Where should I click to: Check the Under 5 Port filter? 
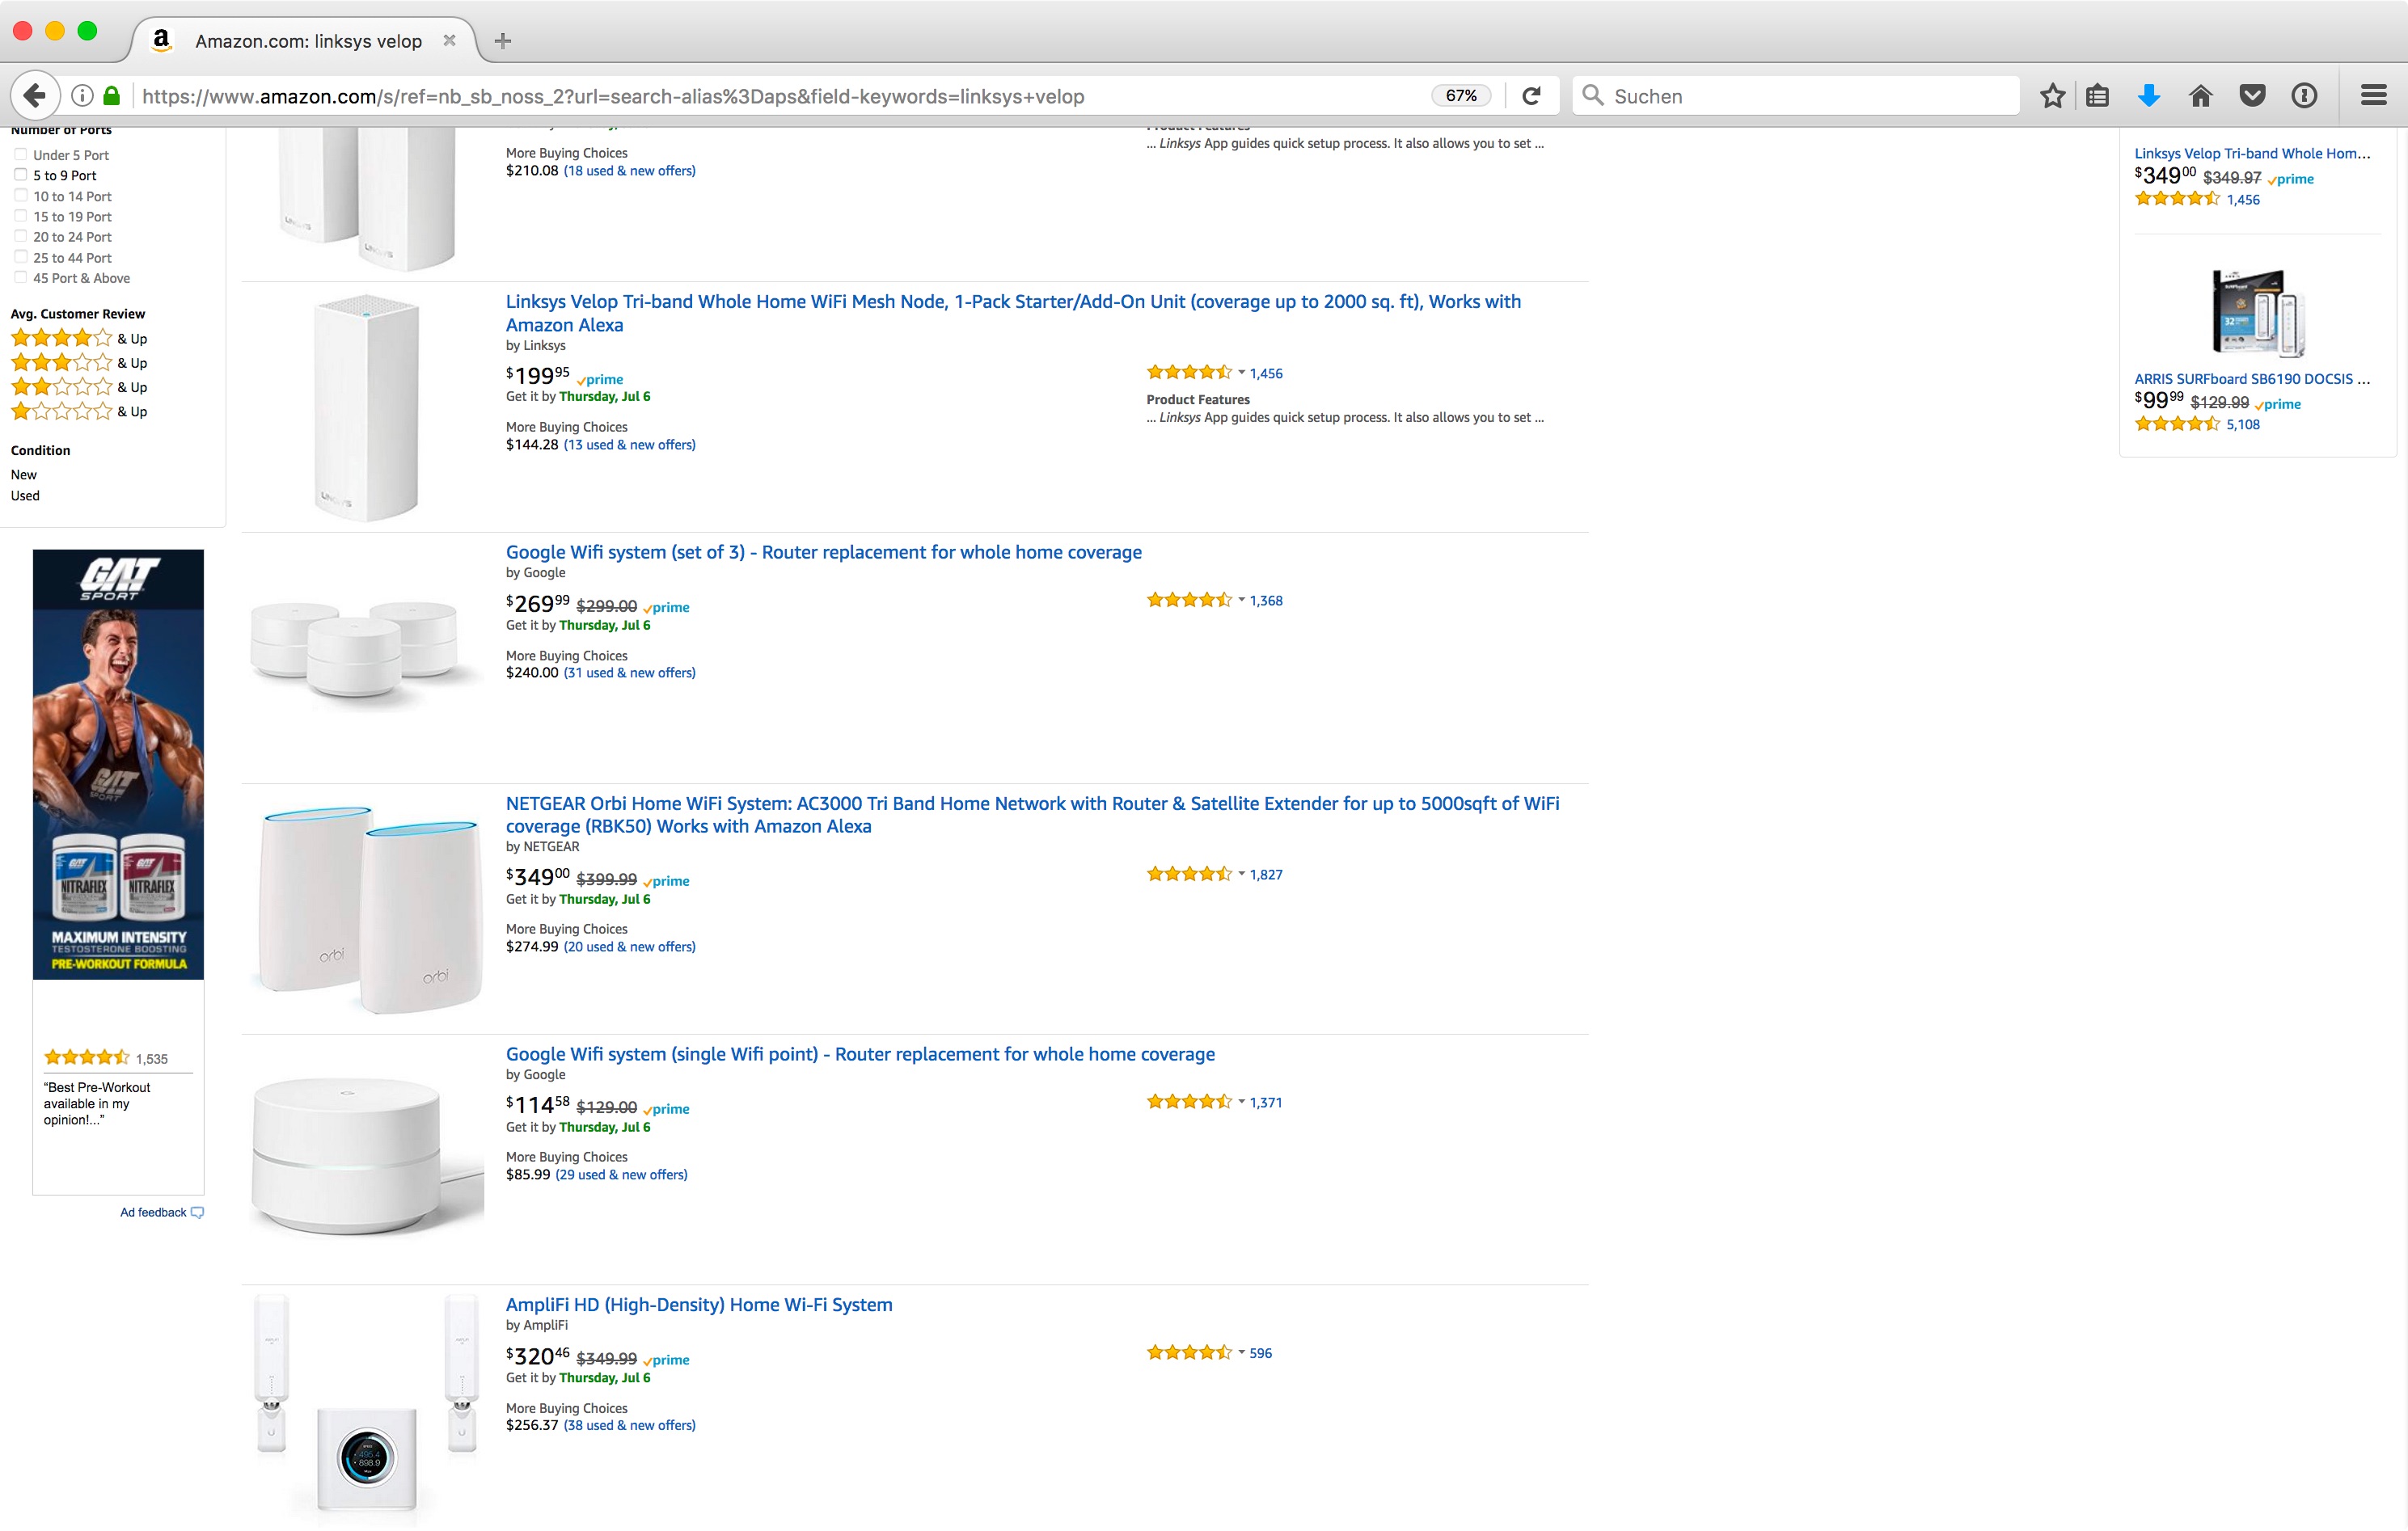[x=20, y=155]
